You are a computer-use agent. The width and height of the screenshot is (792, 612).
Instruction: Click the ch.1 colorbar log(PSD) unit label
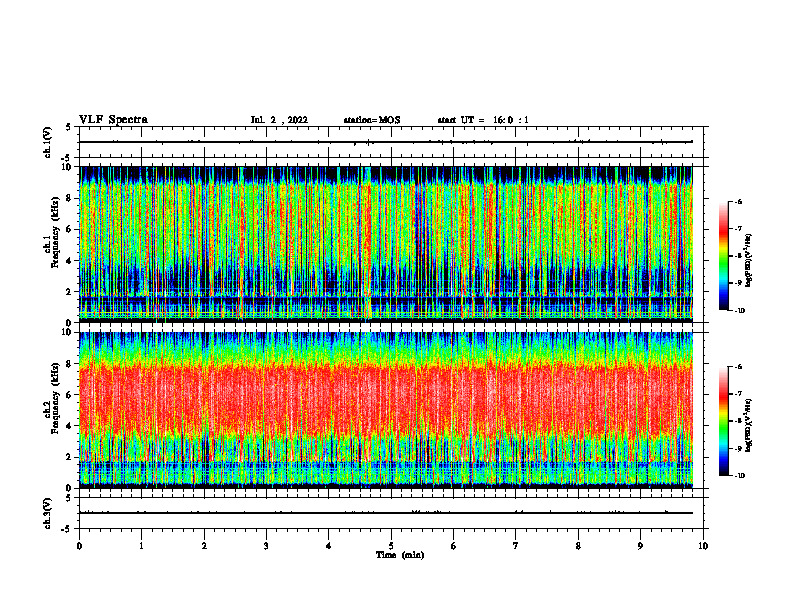749,261
